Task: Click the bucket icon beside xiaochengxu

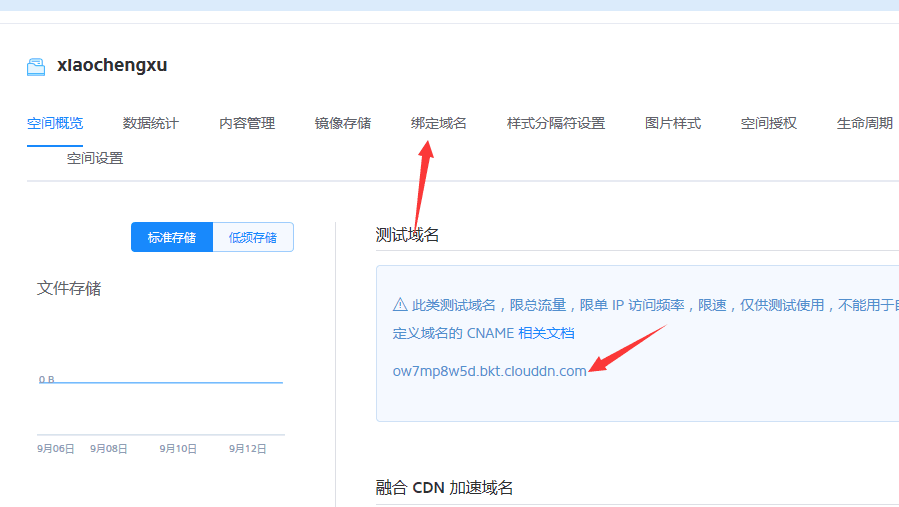Action: click(x=36, y=66)
